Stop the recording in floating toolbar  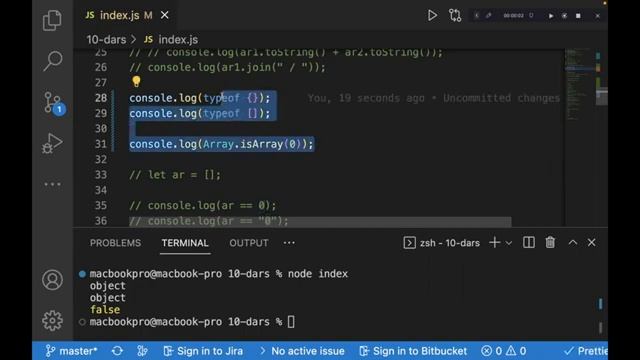pos(578,16)
